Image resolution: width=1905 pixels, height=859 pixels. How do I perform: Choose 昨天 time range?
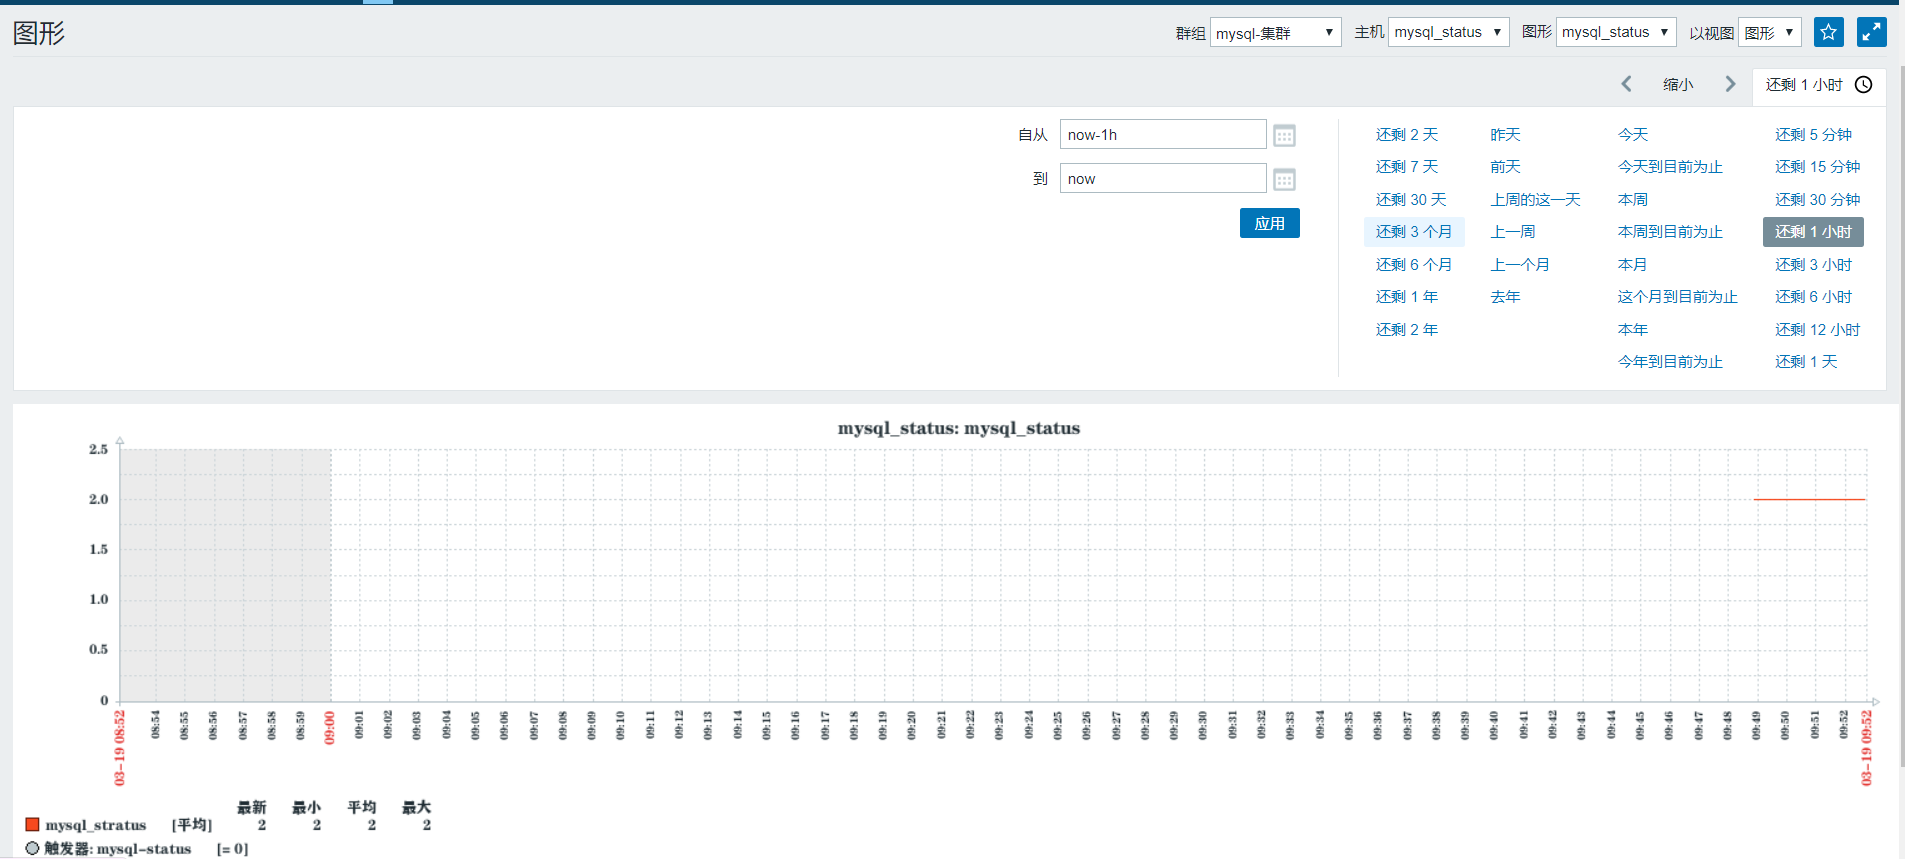tap(1505, 135)
